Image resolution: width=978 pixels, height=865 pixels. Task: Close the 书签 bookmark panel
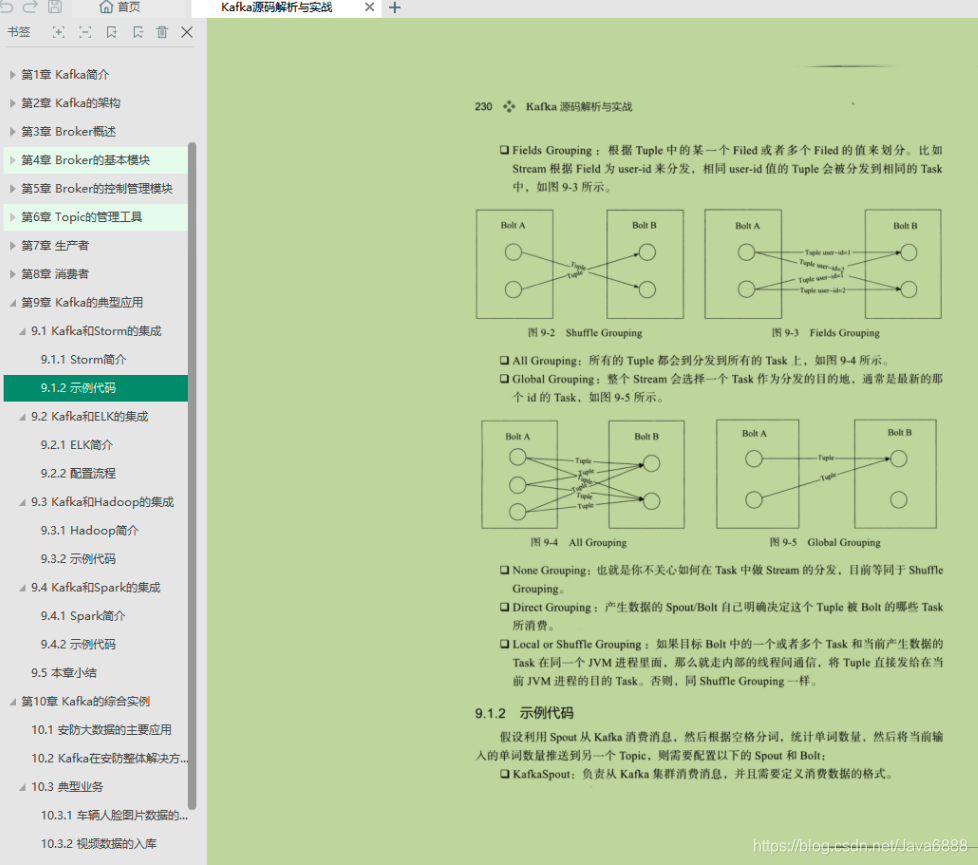(186, 32)
